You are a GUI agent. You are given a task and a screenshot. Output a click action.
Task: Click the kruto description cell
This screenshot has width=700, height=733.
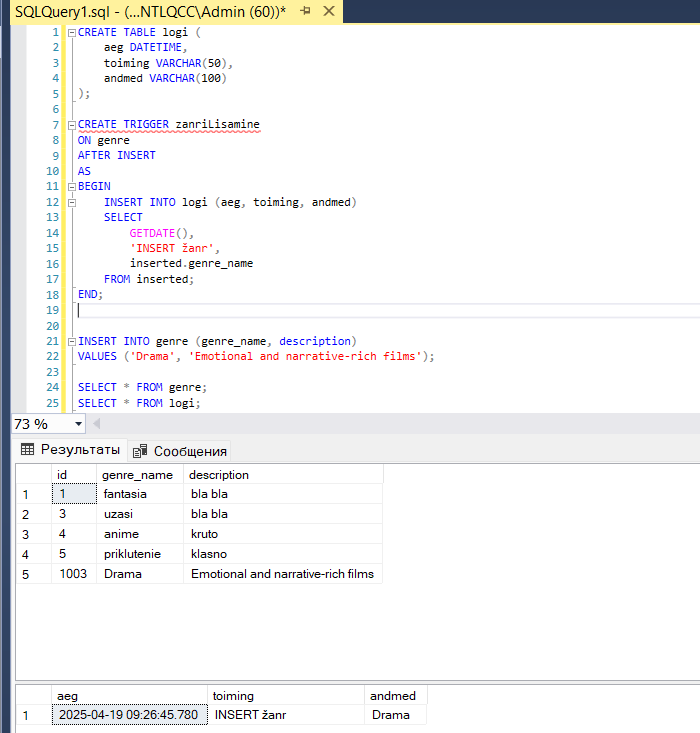283,534
